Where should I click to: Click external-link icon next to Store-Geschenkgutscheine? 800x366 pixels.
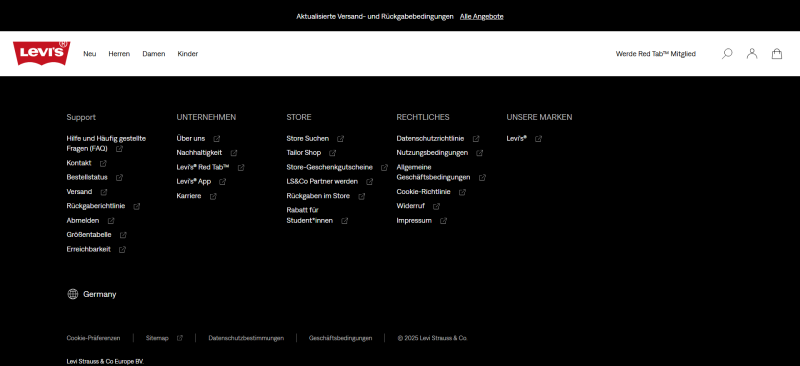pyautogui.click(x=384, y=167)
